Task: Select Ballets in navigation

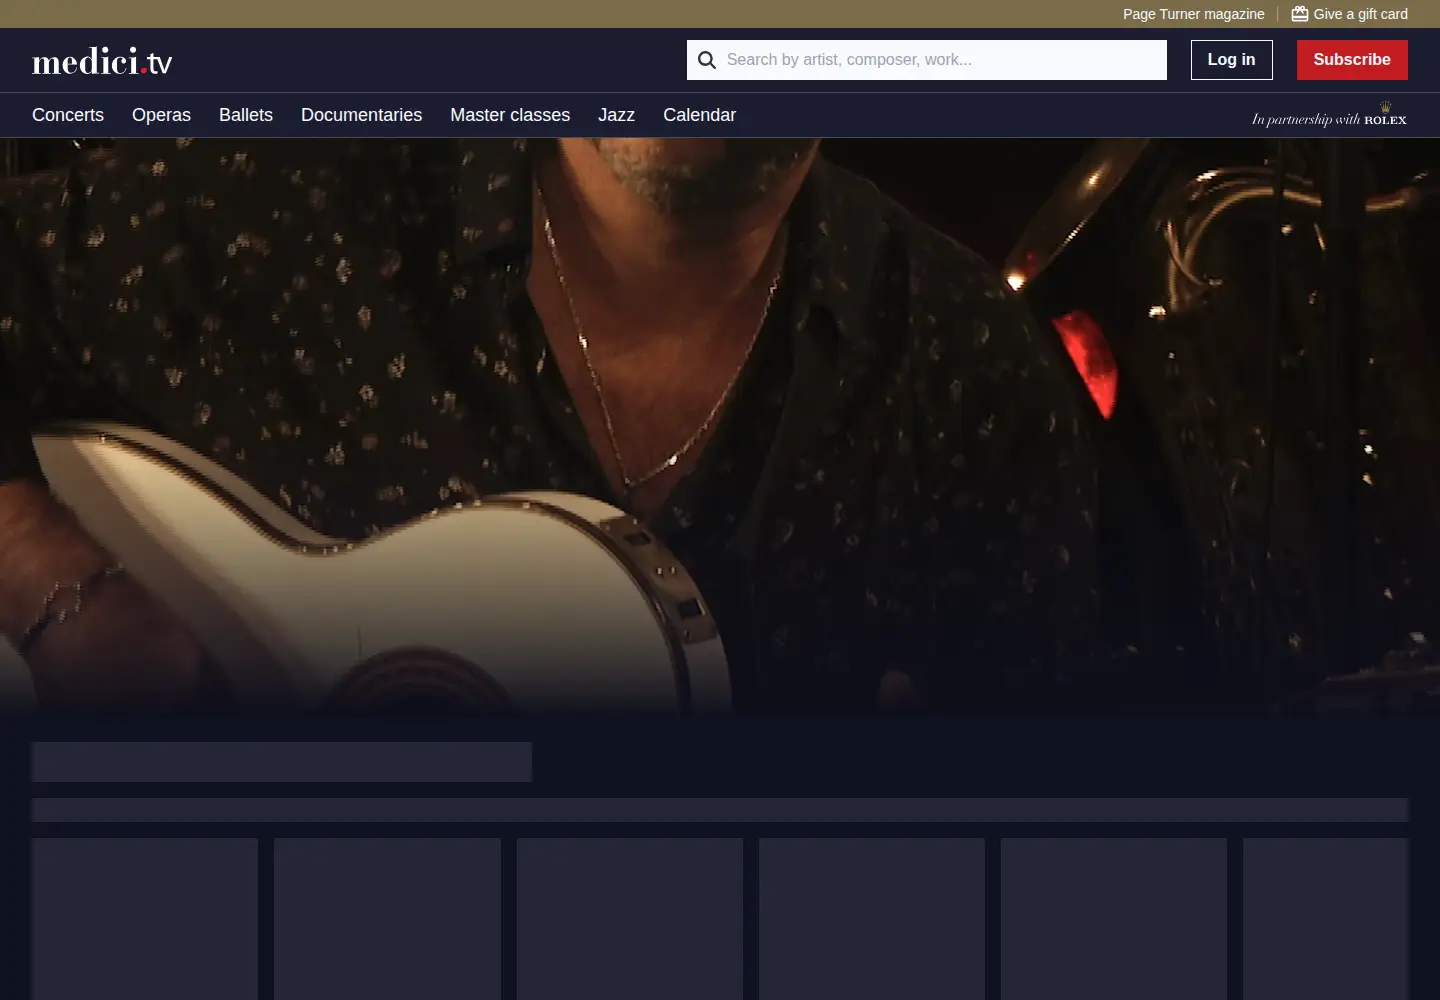Action: click(246, 115)
